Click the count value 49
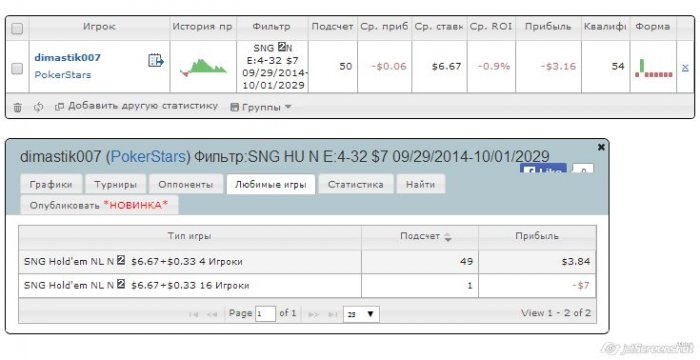Viewport: 700px width, 360px height. point(467,262)
